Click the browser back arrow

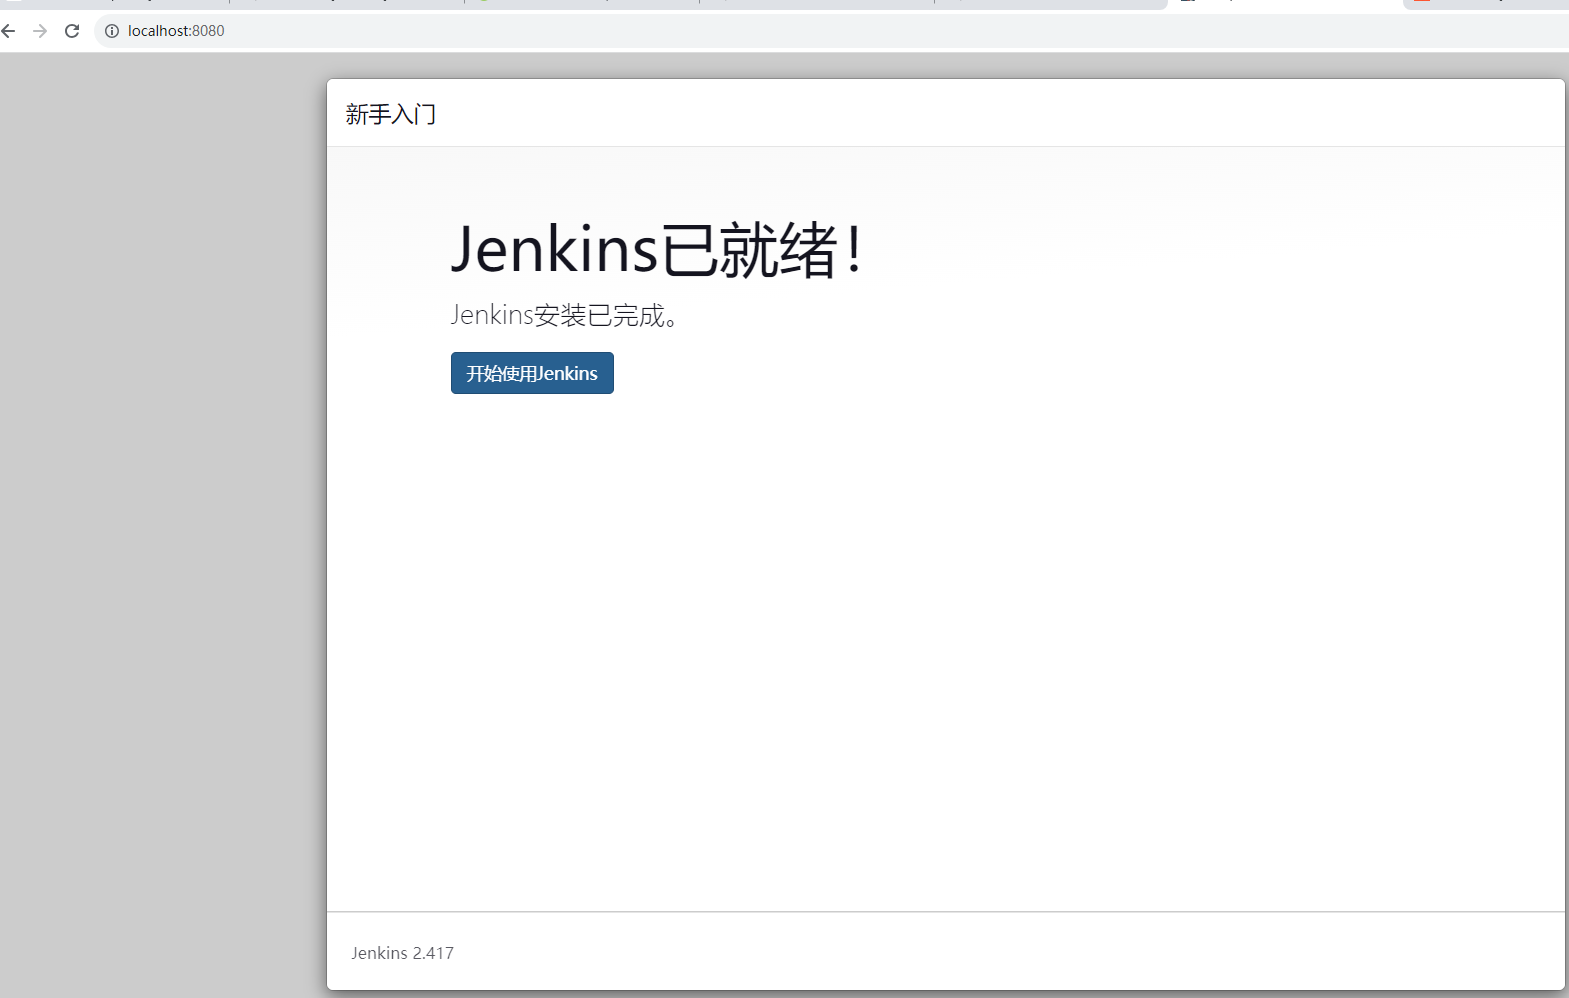(x=9, y=31)
